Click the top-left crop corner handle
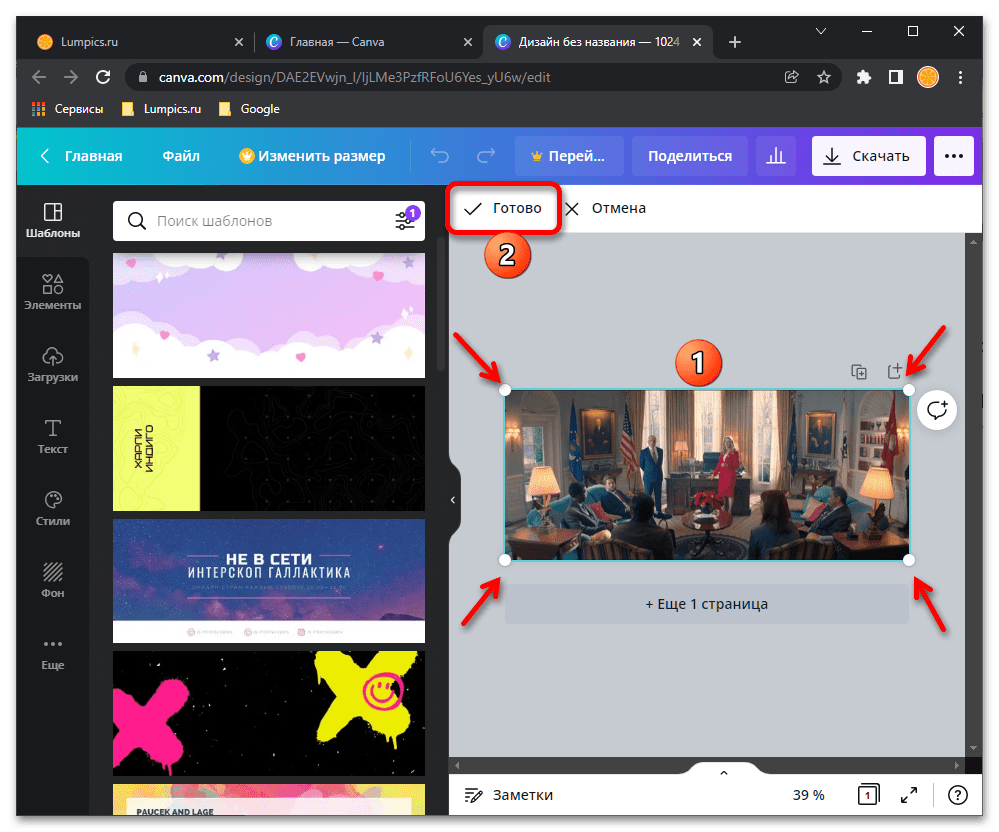The width and height of the screenshot is (999, 832). coord(505,389)
